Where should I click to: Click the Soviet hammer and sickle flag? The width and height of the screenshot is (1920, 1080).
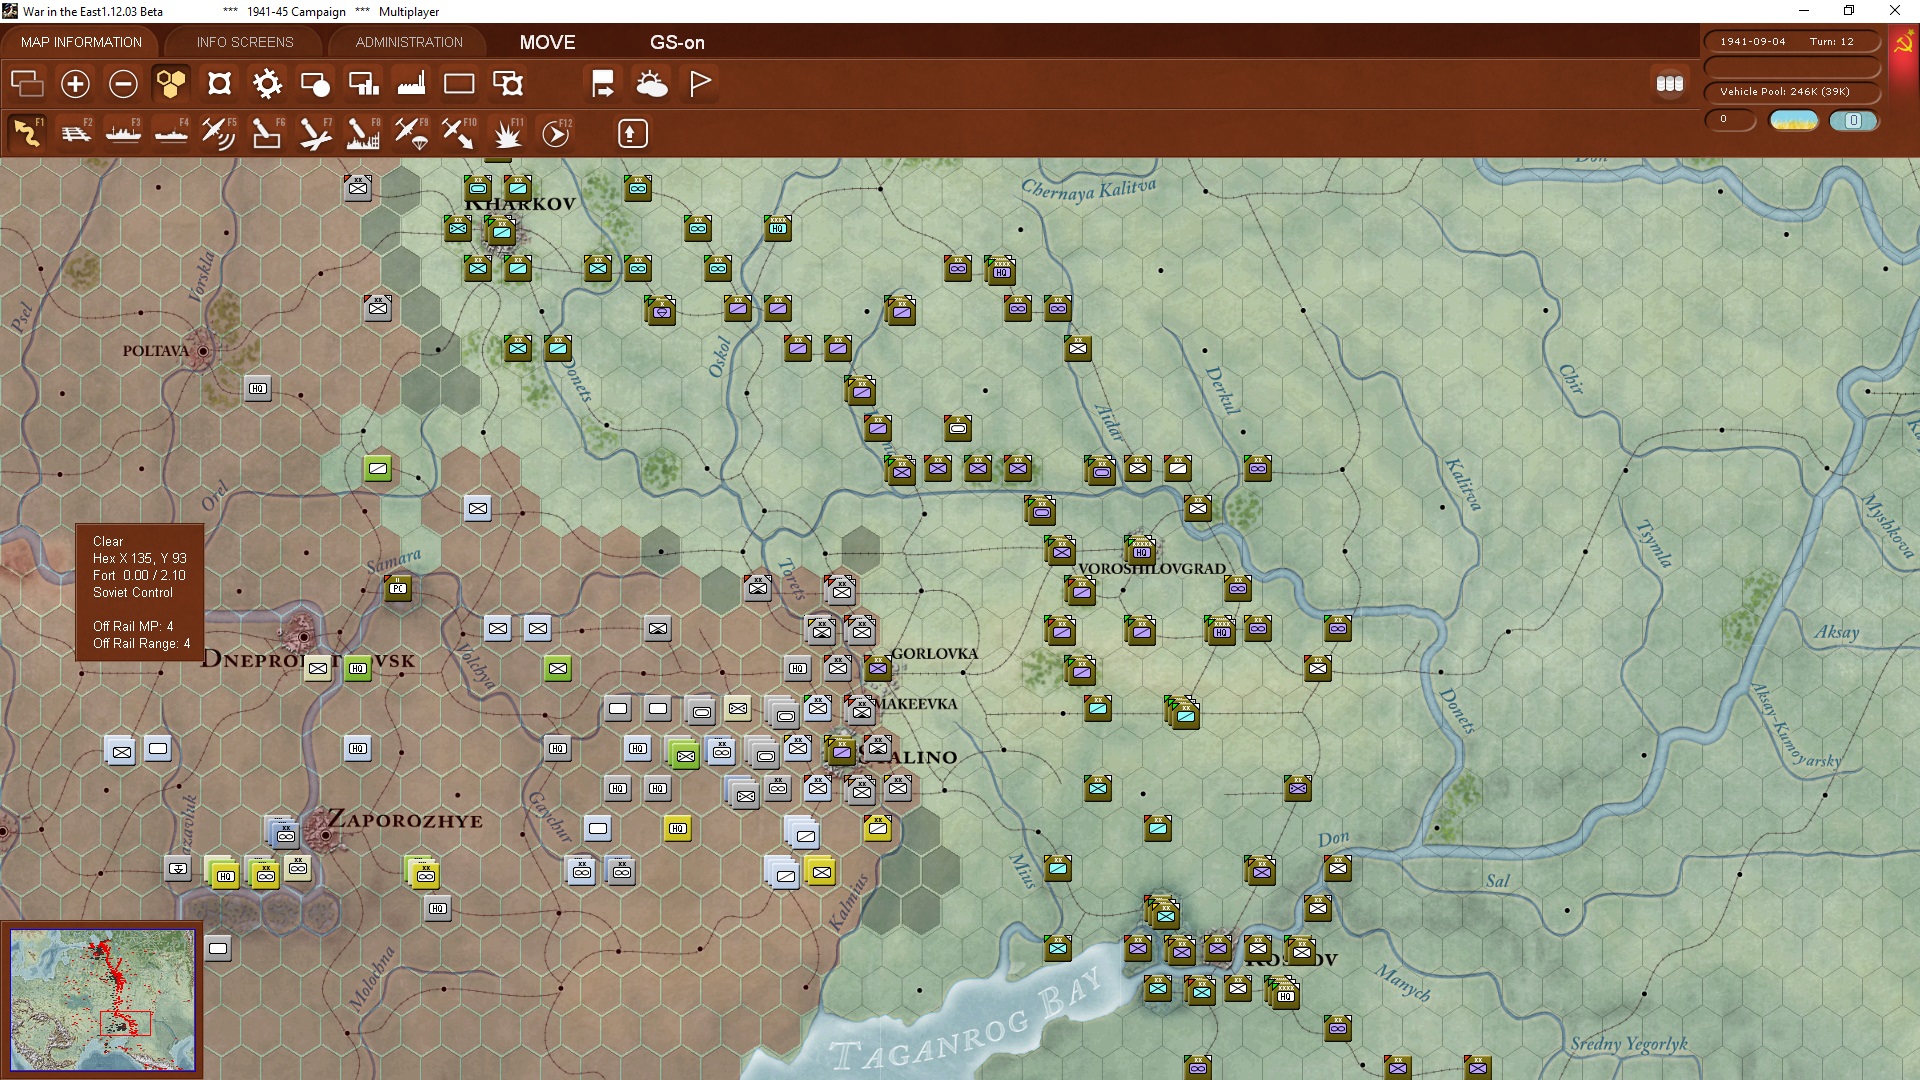coord(1903,44)
